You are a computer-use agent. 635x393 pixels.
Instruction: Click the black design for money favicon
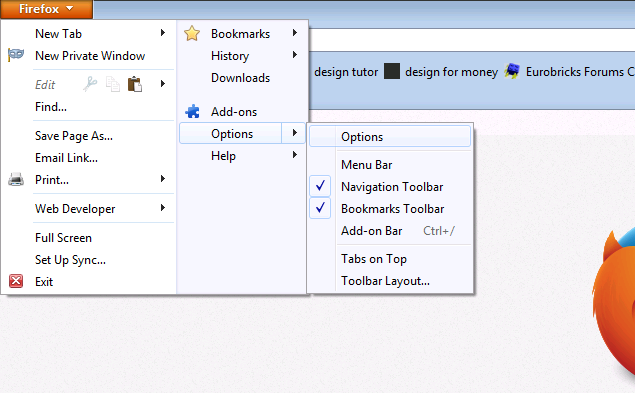(x=392, y=71)
